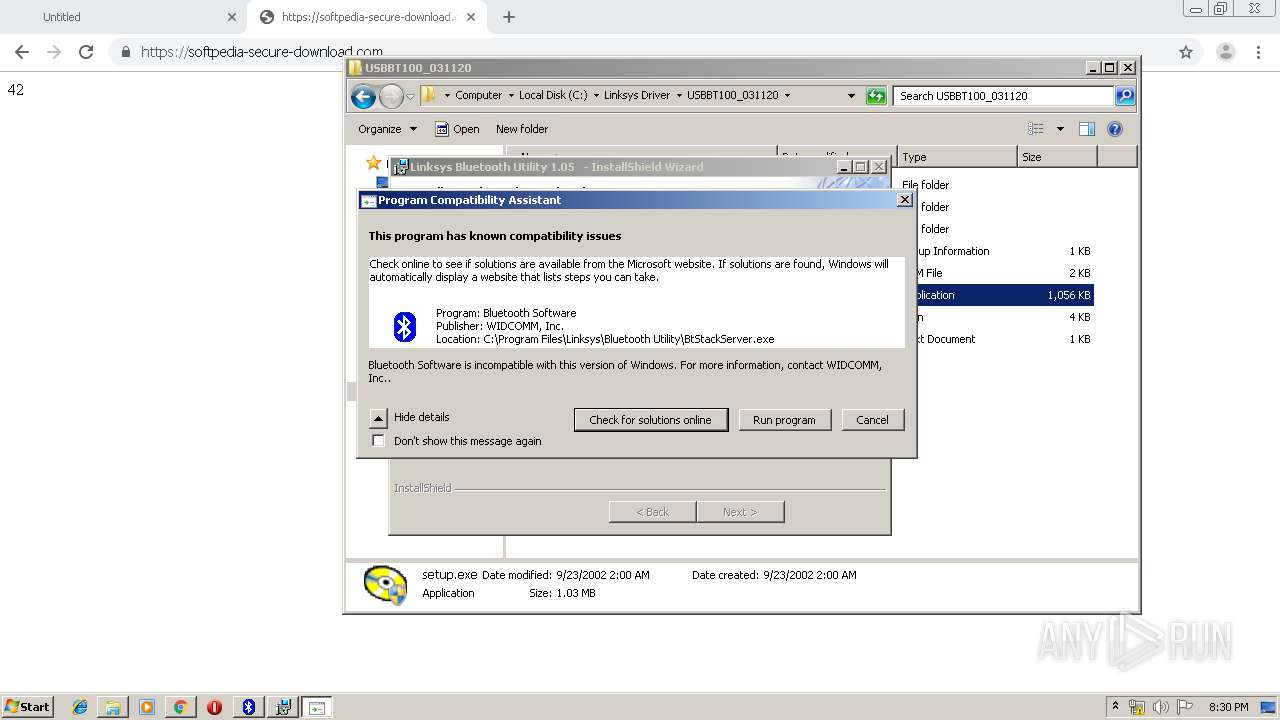
Task: Click Action Center flag tray icon
Action: point(1185,707)
